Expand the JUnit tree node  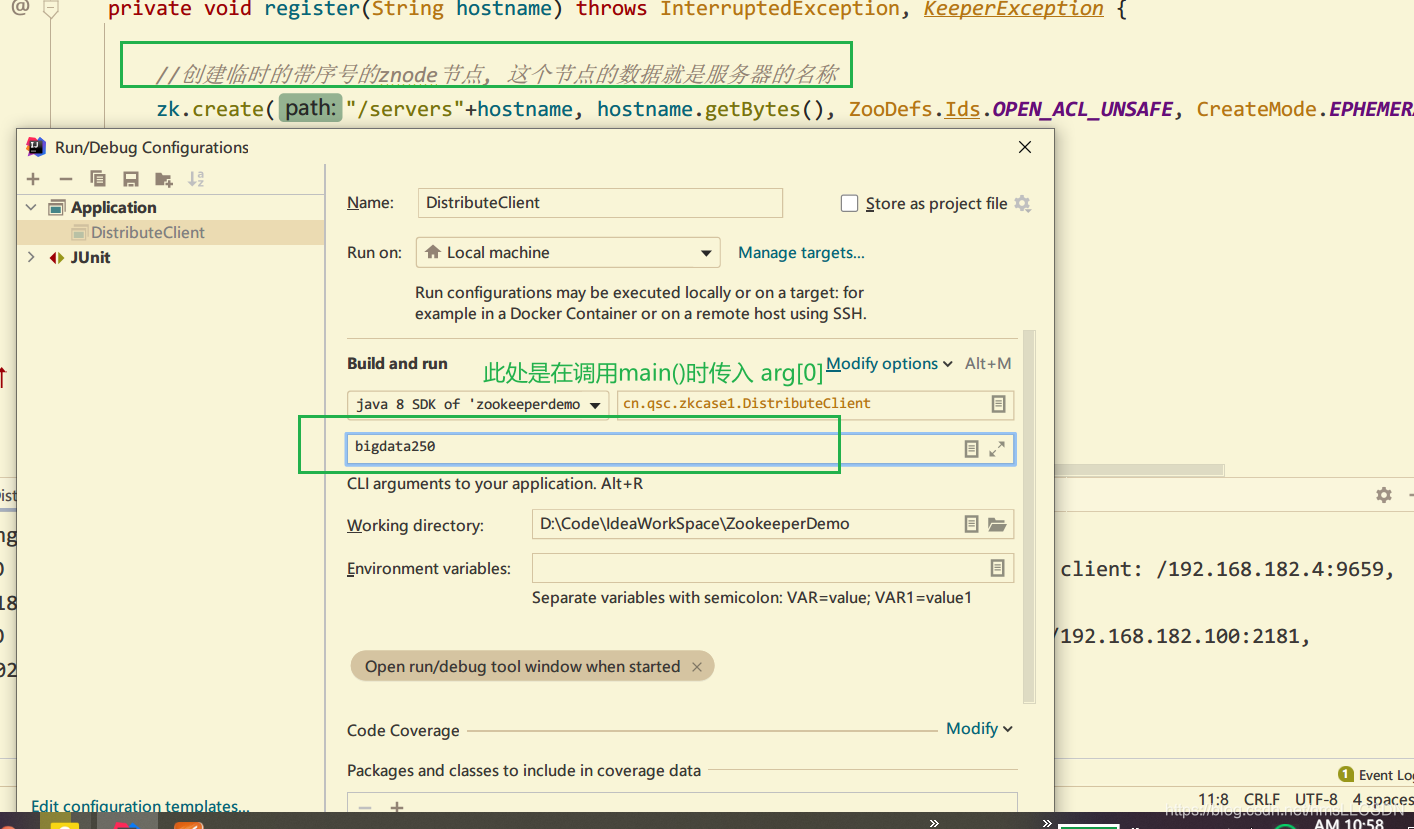(x=31, y=257)
